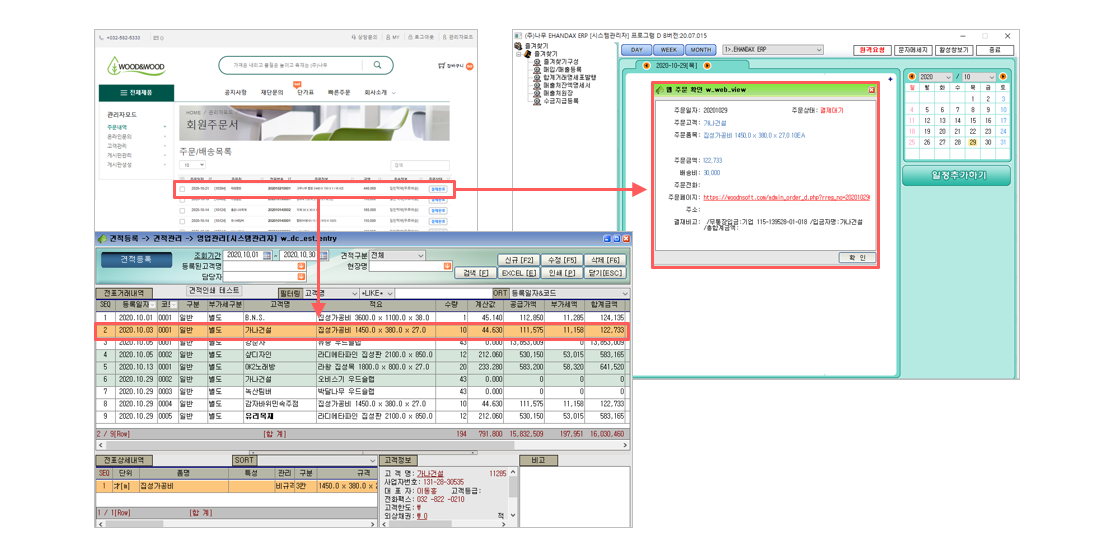Image resolution: width=1105 pixels, height=554 pixels.
Task: Open the calendar picker for start date 2020.10.01
Action: tap(267, 255)
